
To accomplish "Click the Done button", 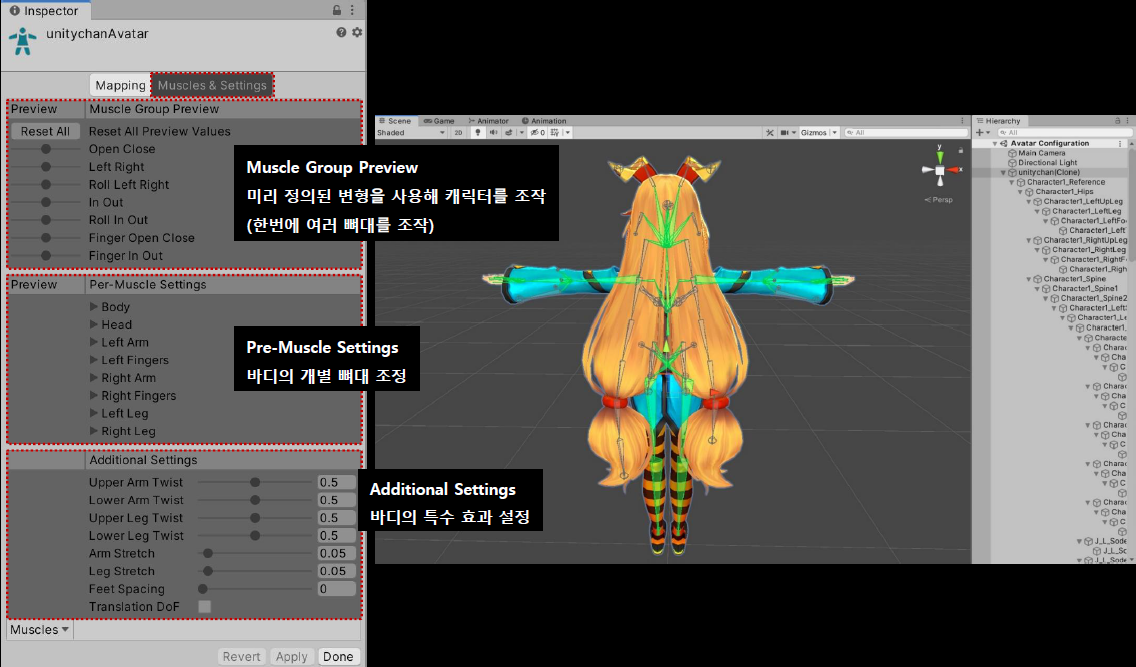I will 338,656.
